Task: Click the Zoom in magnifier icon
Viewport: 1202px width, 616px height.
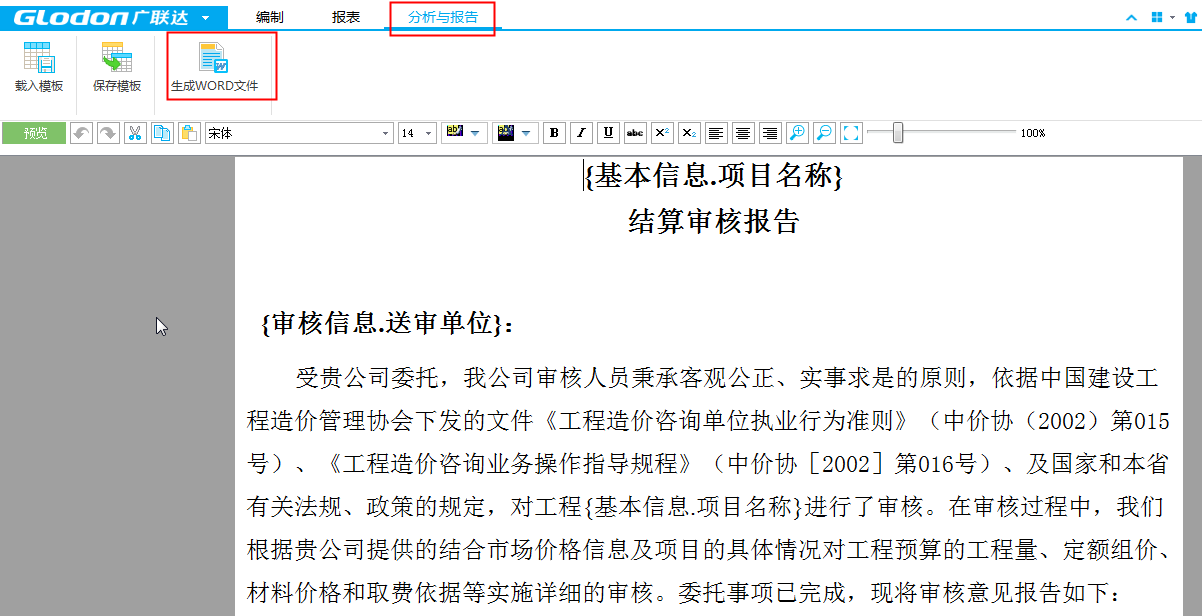Action: tap(797, 133)
